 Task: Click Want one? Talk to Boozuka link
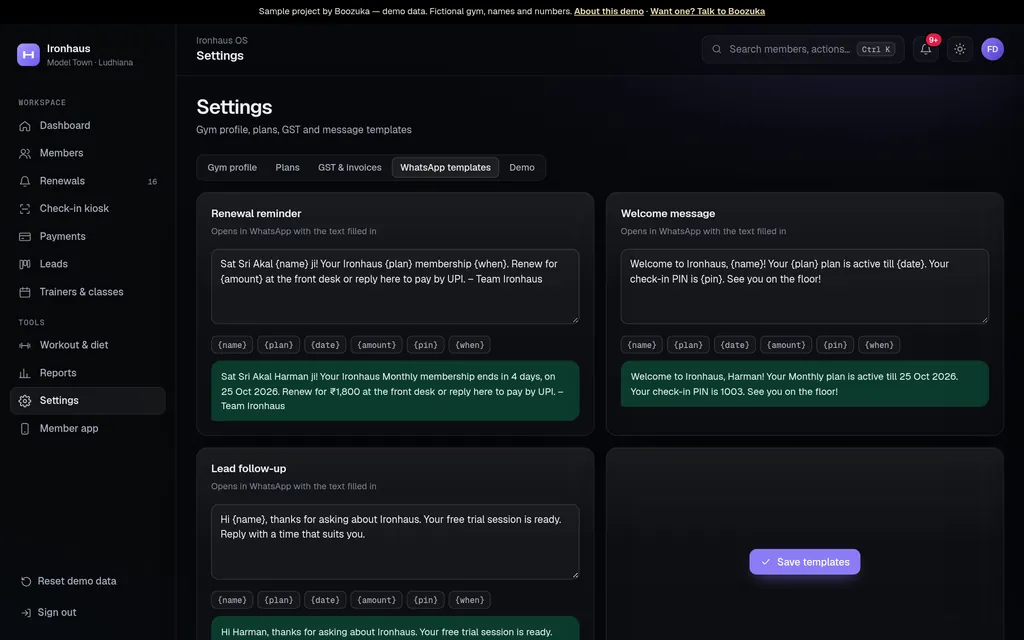coord(707,11)
